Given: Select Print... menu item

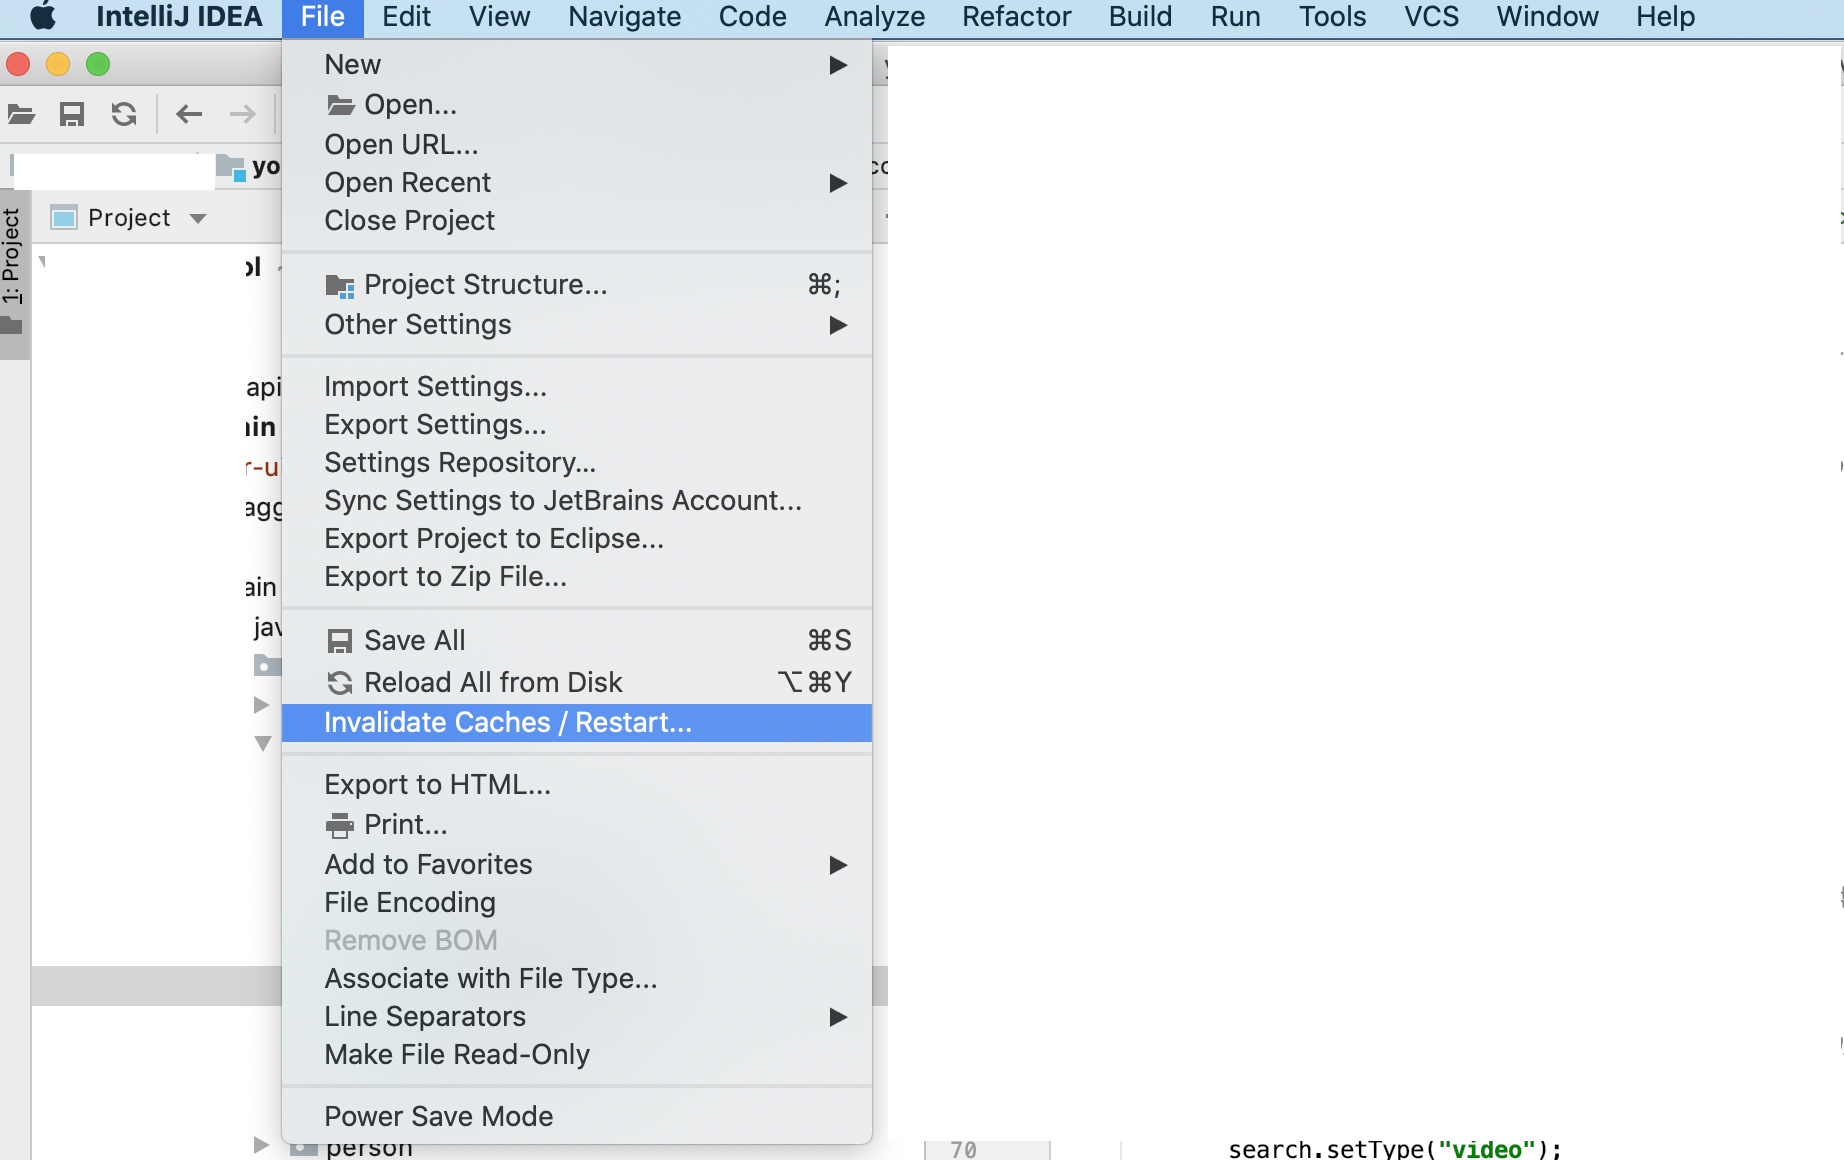Looking at the screenshot, I should [x=577, y=825].
